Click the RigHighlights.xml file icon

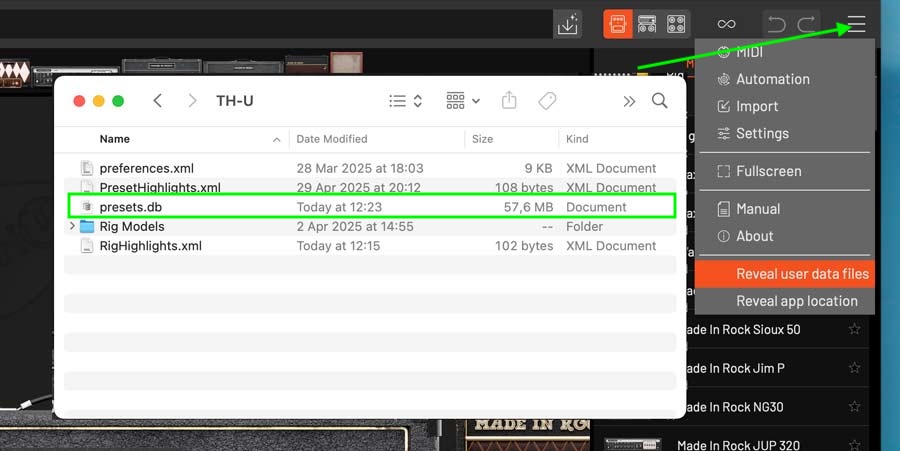87,246
